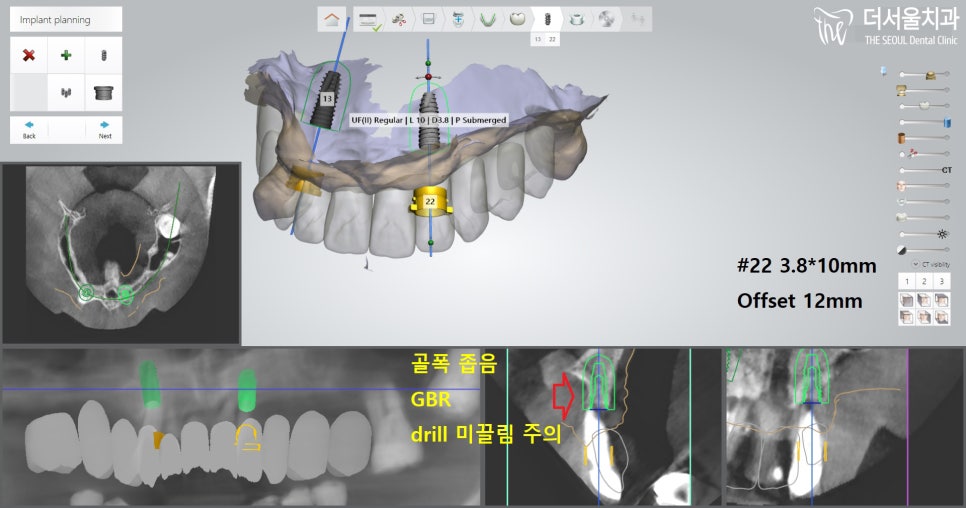Screen dimensions: 966x508
Task: Select the crown tooth design step icon
Action: (x=517, y=18)
